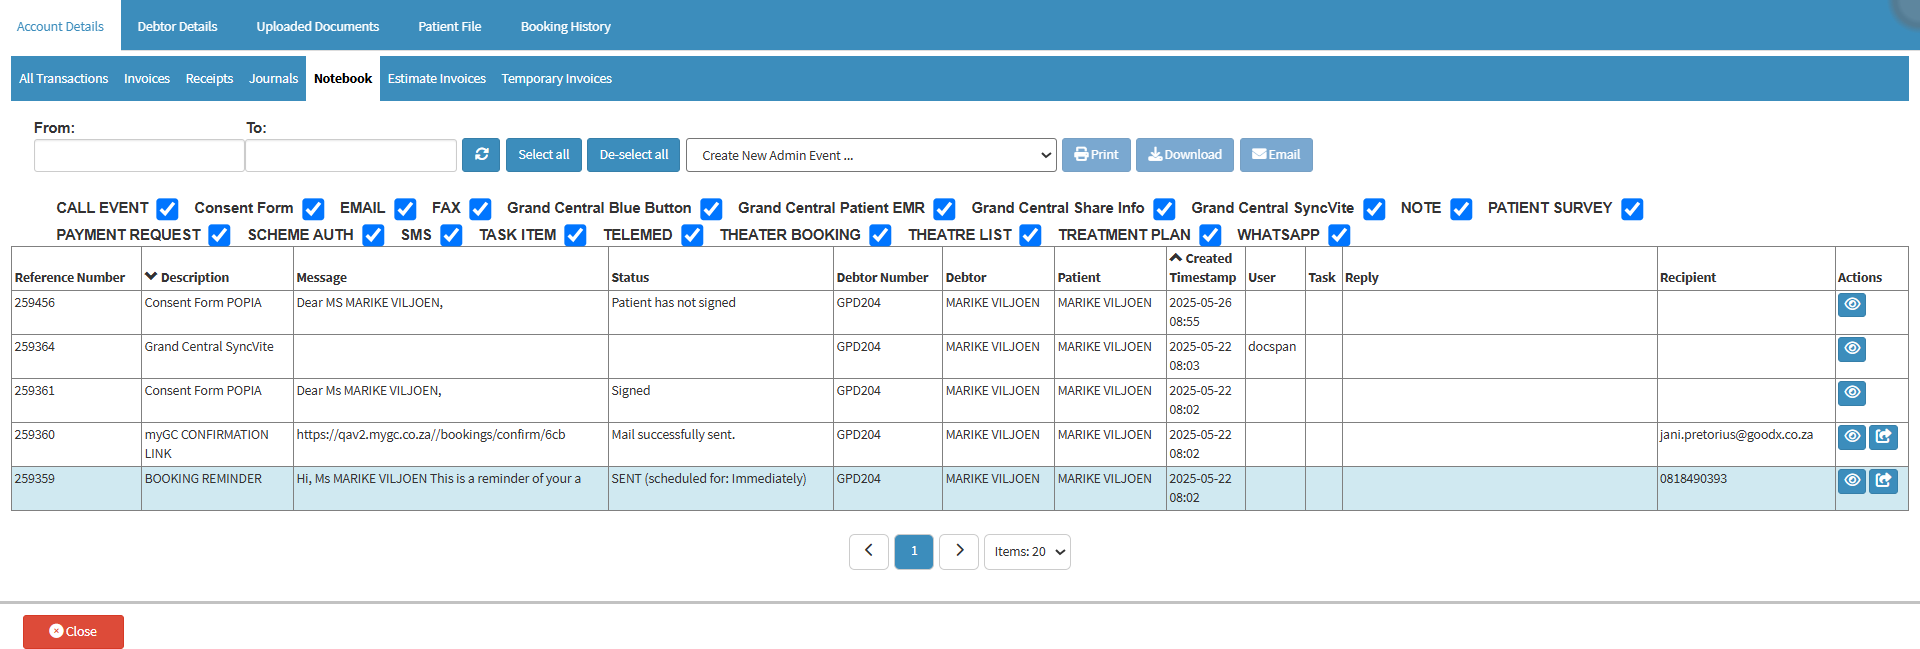View details of entry 259456
Viewport: 1920px width, 649px height.
click(x=1851, y=305)
